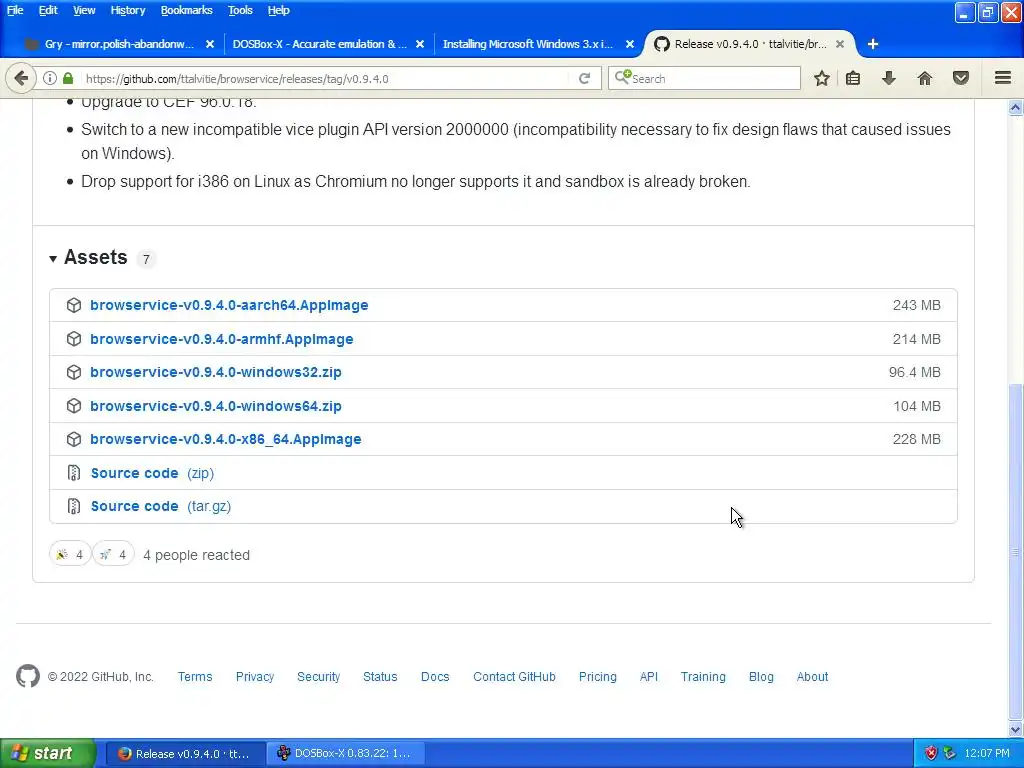Download Source code (zip)

152,473
